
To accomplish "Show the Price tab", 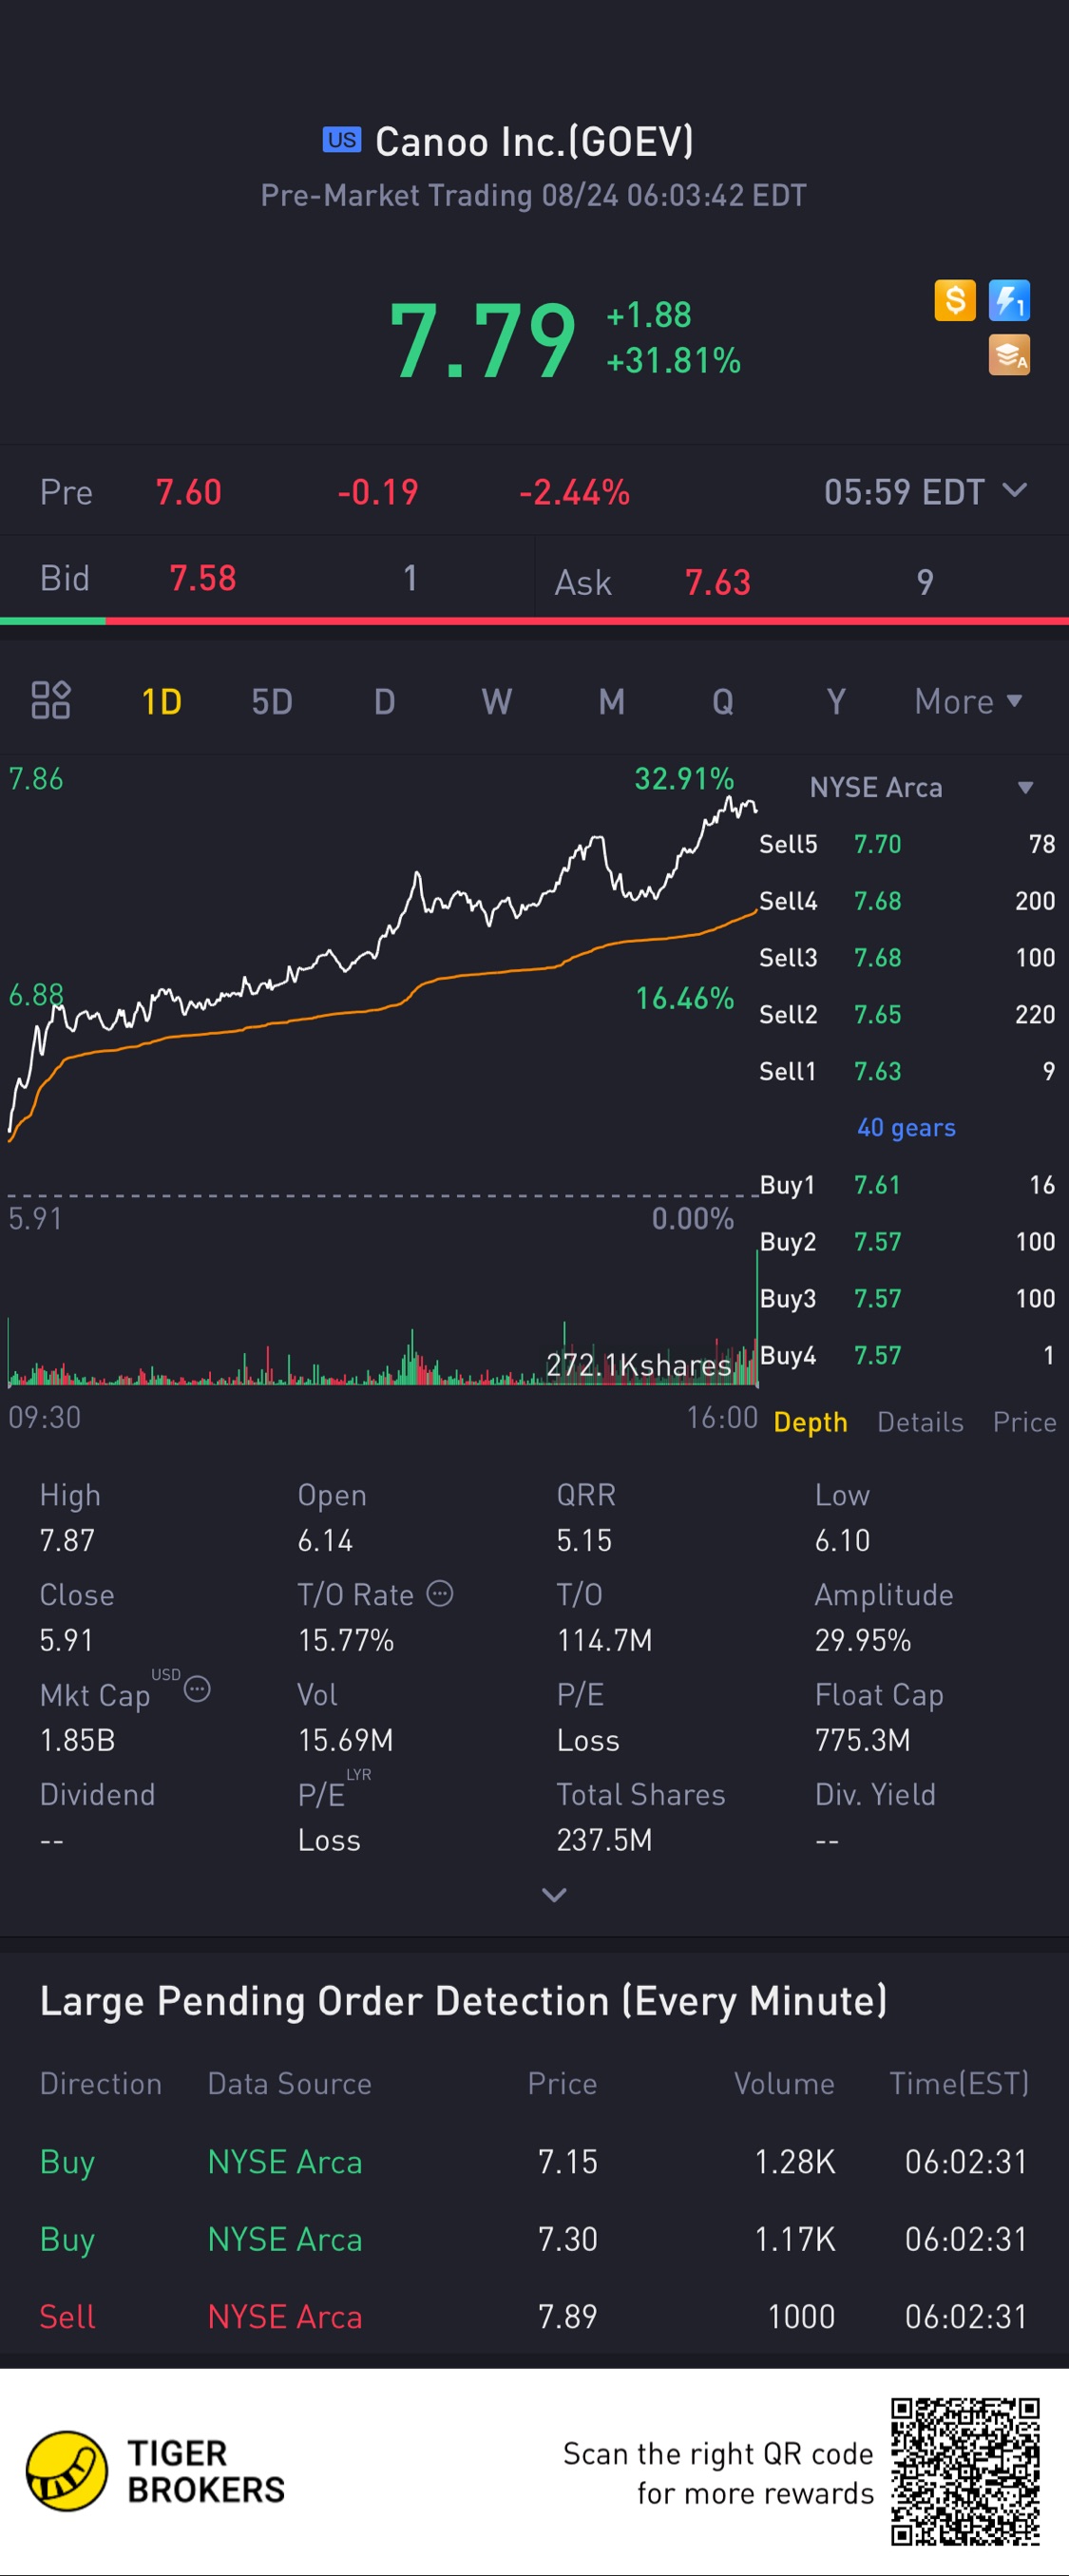I will (1024, 1422).
